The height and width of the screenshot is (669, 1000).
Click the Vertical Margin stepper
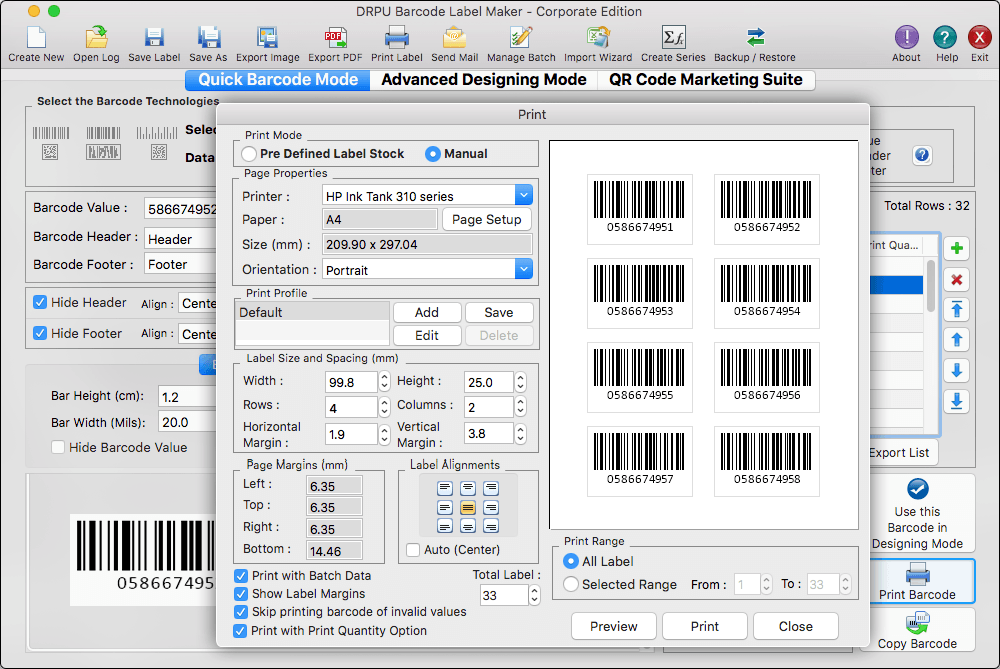coord(520,434)
